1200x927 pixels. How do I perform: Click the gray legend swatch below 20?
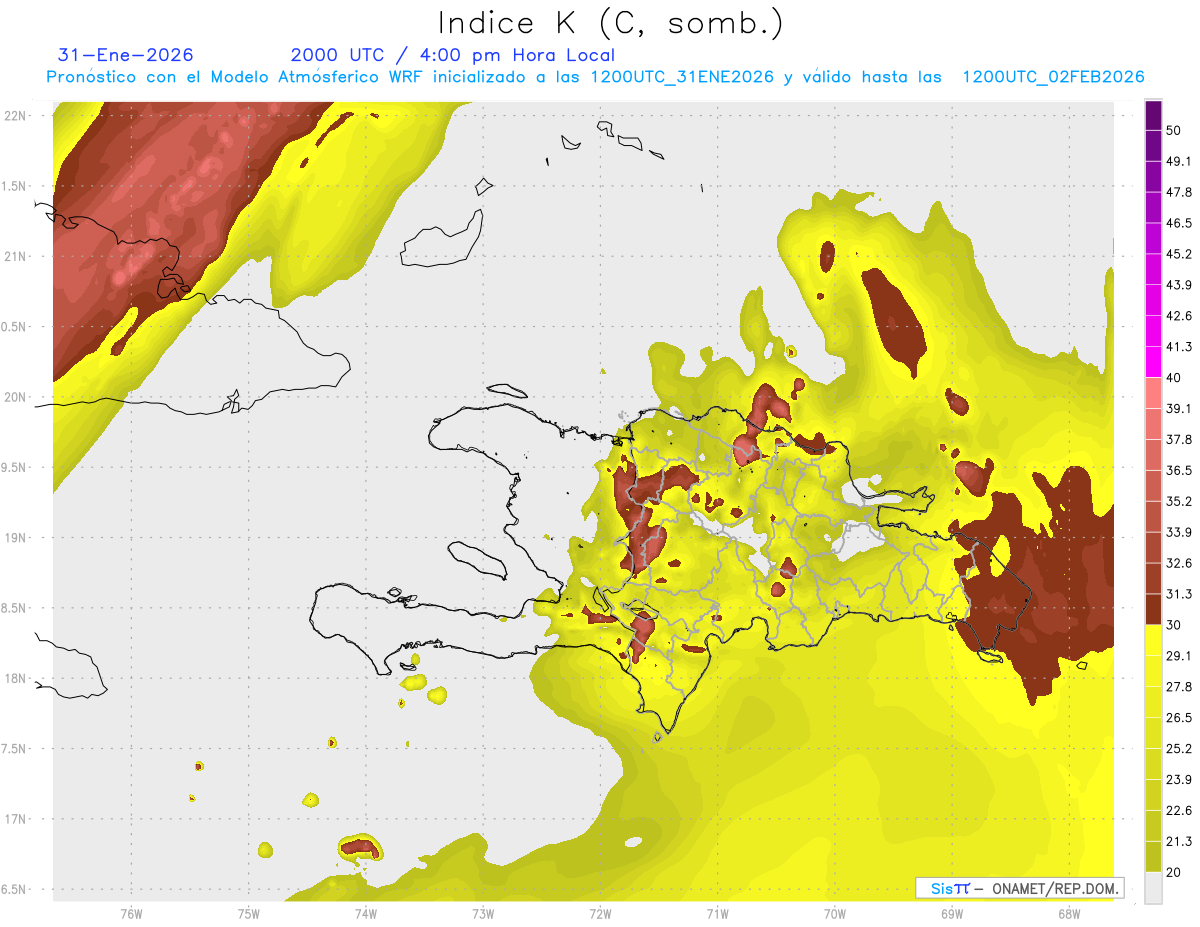tap(1153, 888)
